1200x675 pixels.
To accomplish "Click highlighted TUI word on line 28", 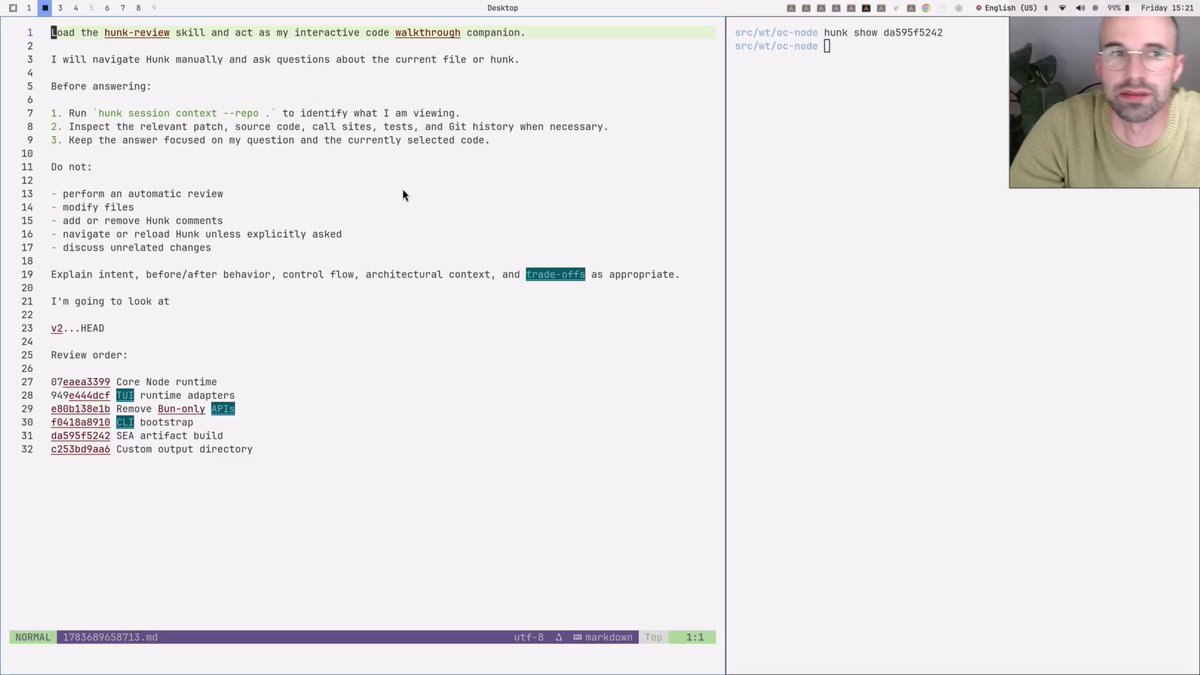I will pos(125,395).
